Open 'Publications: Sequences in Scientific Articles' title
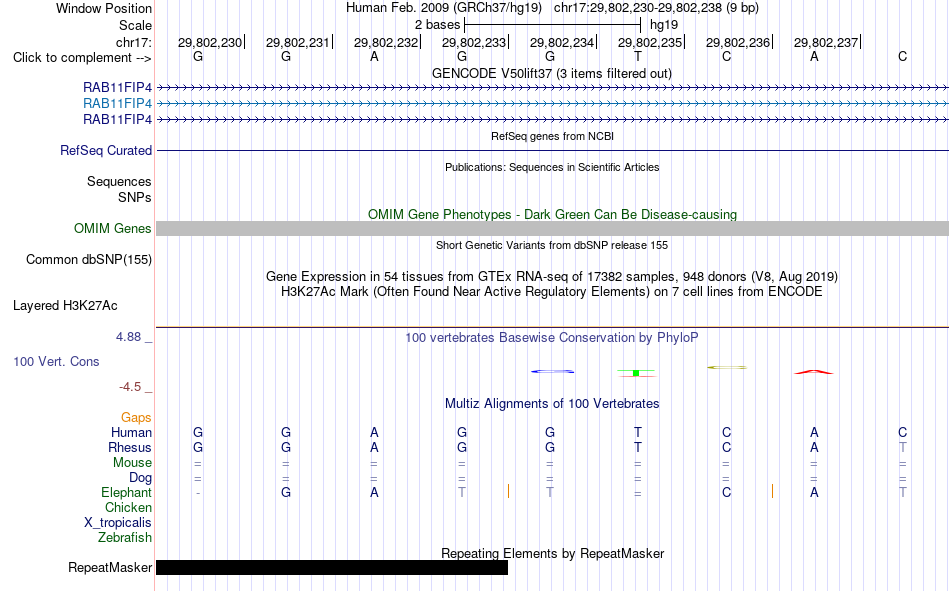 [552, 167]
